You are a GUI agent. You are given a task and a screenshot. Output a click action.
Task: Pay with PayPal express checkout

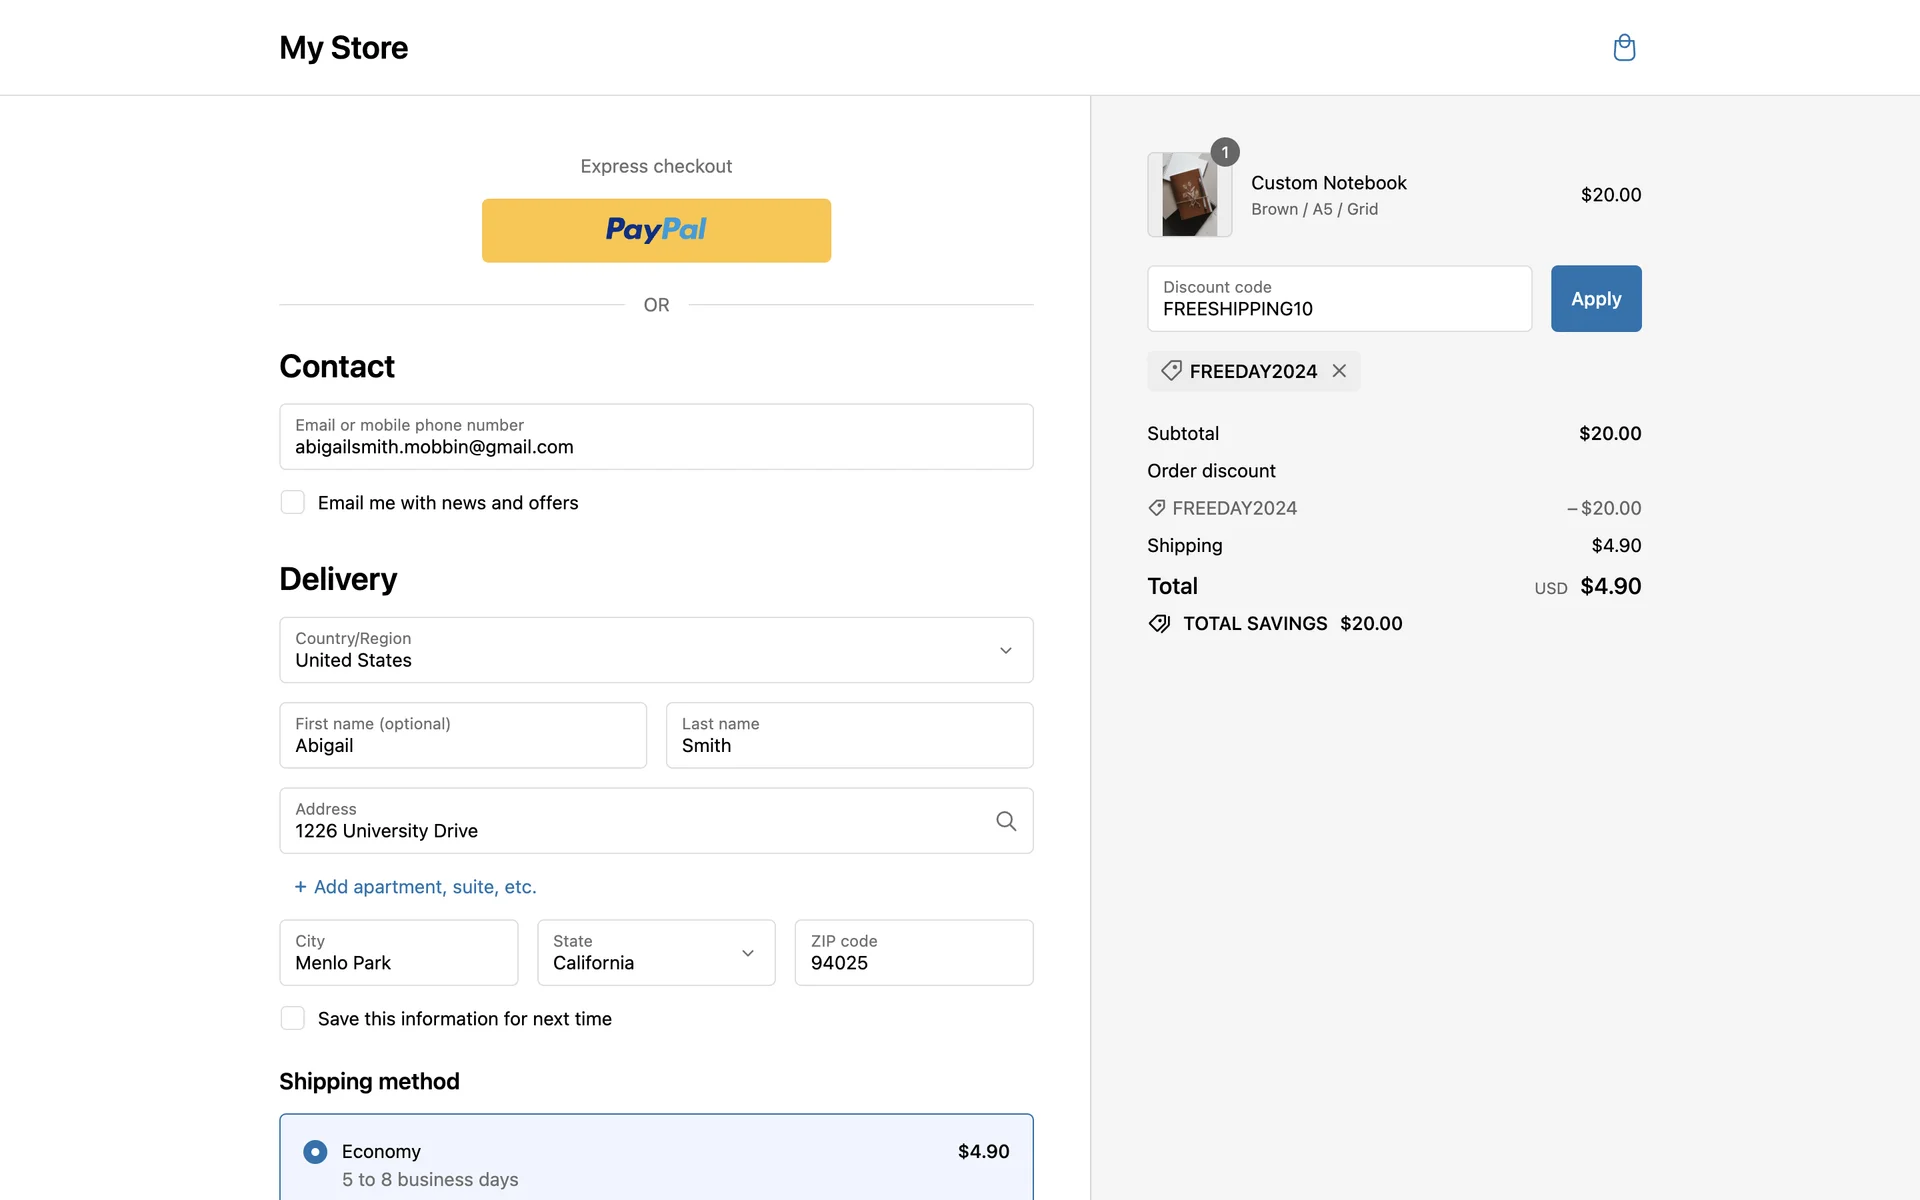[656, 230]
